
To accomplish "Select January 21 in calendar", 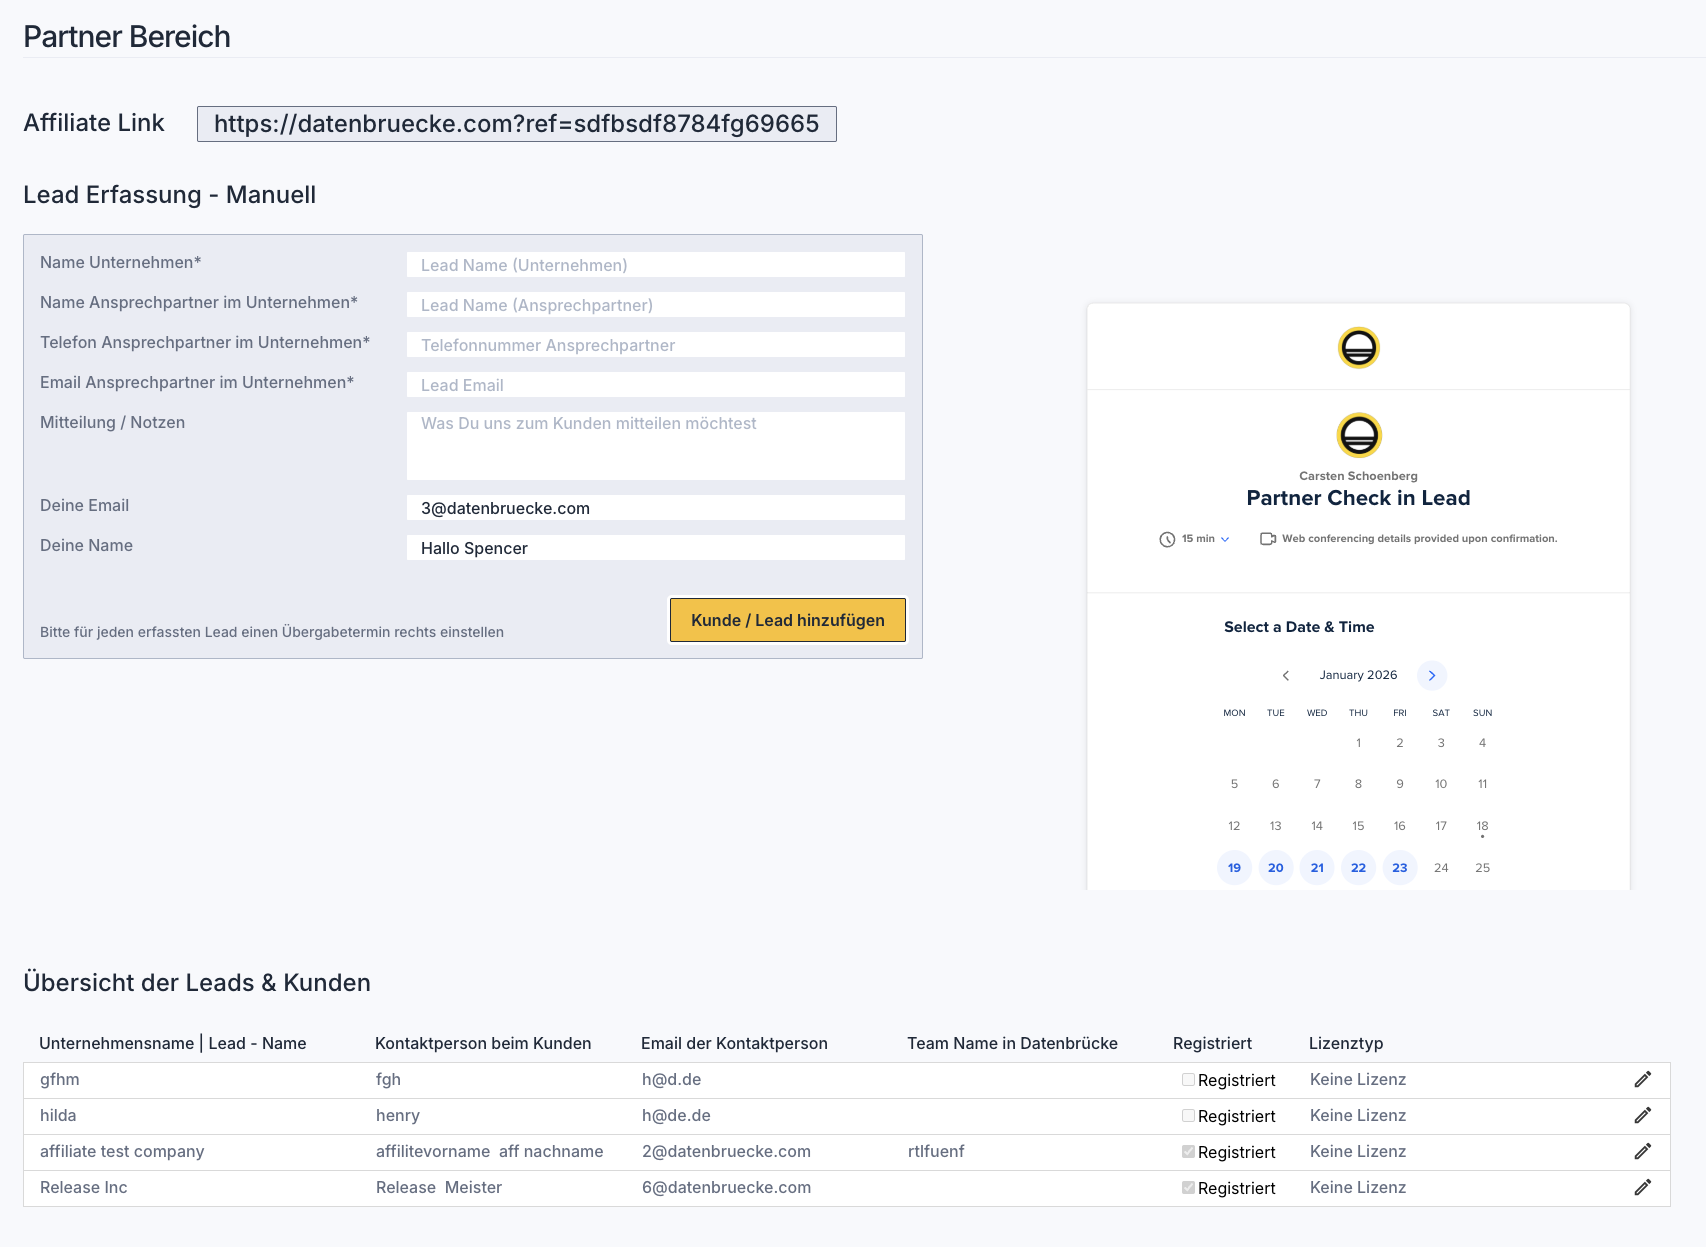I will click(1317, 868).
